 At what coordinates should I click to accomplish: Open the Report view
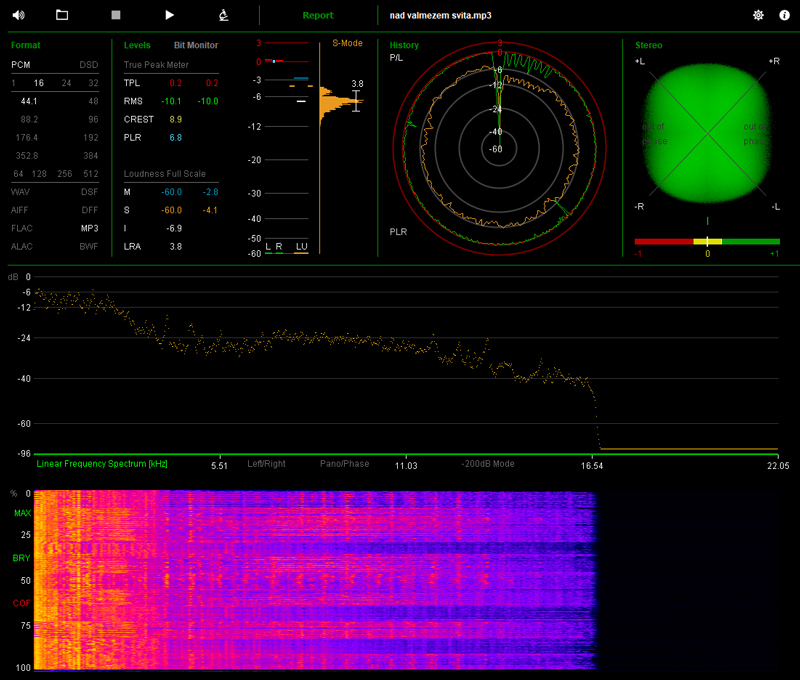click(x=318, y=16)
